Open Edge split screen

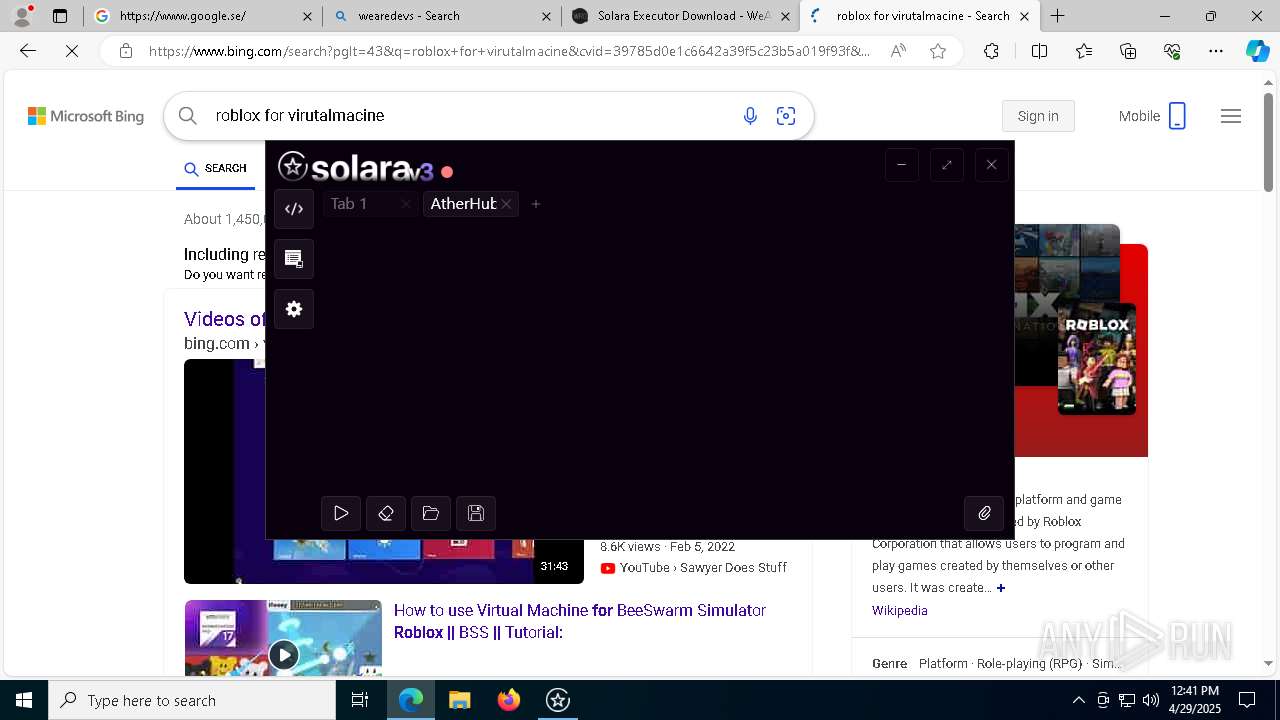tap(1039, 51)
